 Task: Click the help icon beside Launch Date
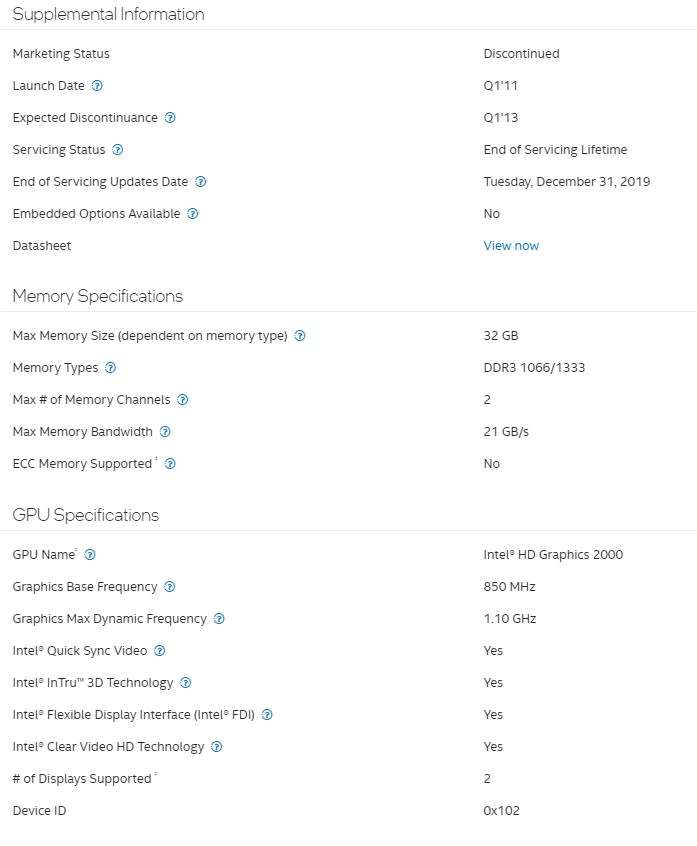coord(97,86)
